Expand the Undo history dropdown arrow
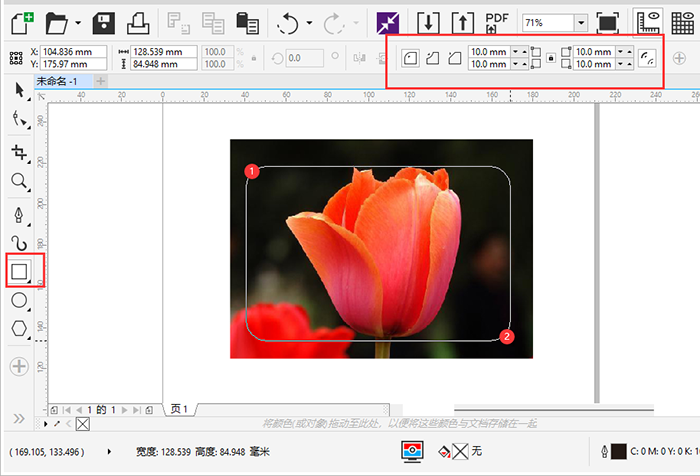Screen dimensions: 700x476 (x=309, y=23)
